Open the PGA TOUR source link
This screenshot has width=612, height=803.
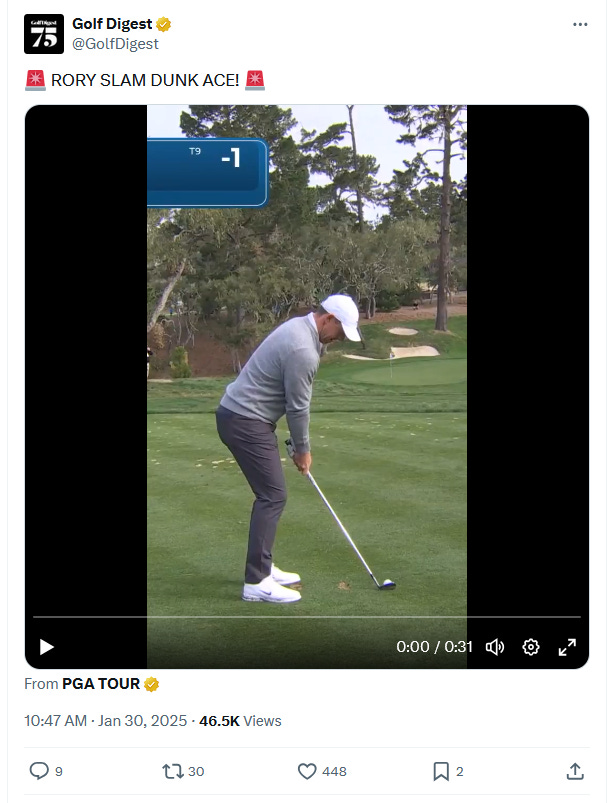click(101, 684)
